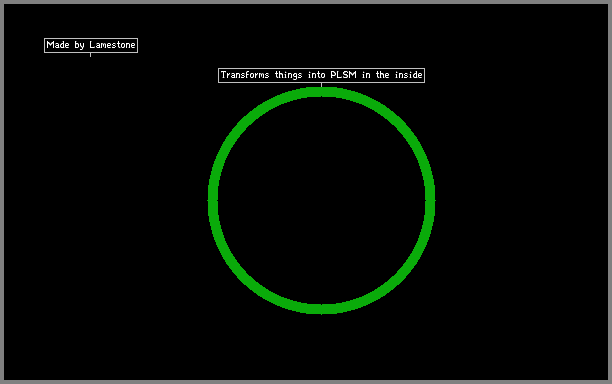The width and height of the screenshot is (612, 384).
Task: Click the lower-right arc of the green ring
Action: click(398, 277)
